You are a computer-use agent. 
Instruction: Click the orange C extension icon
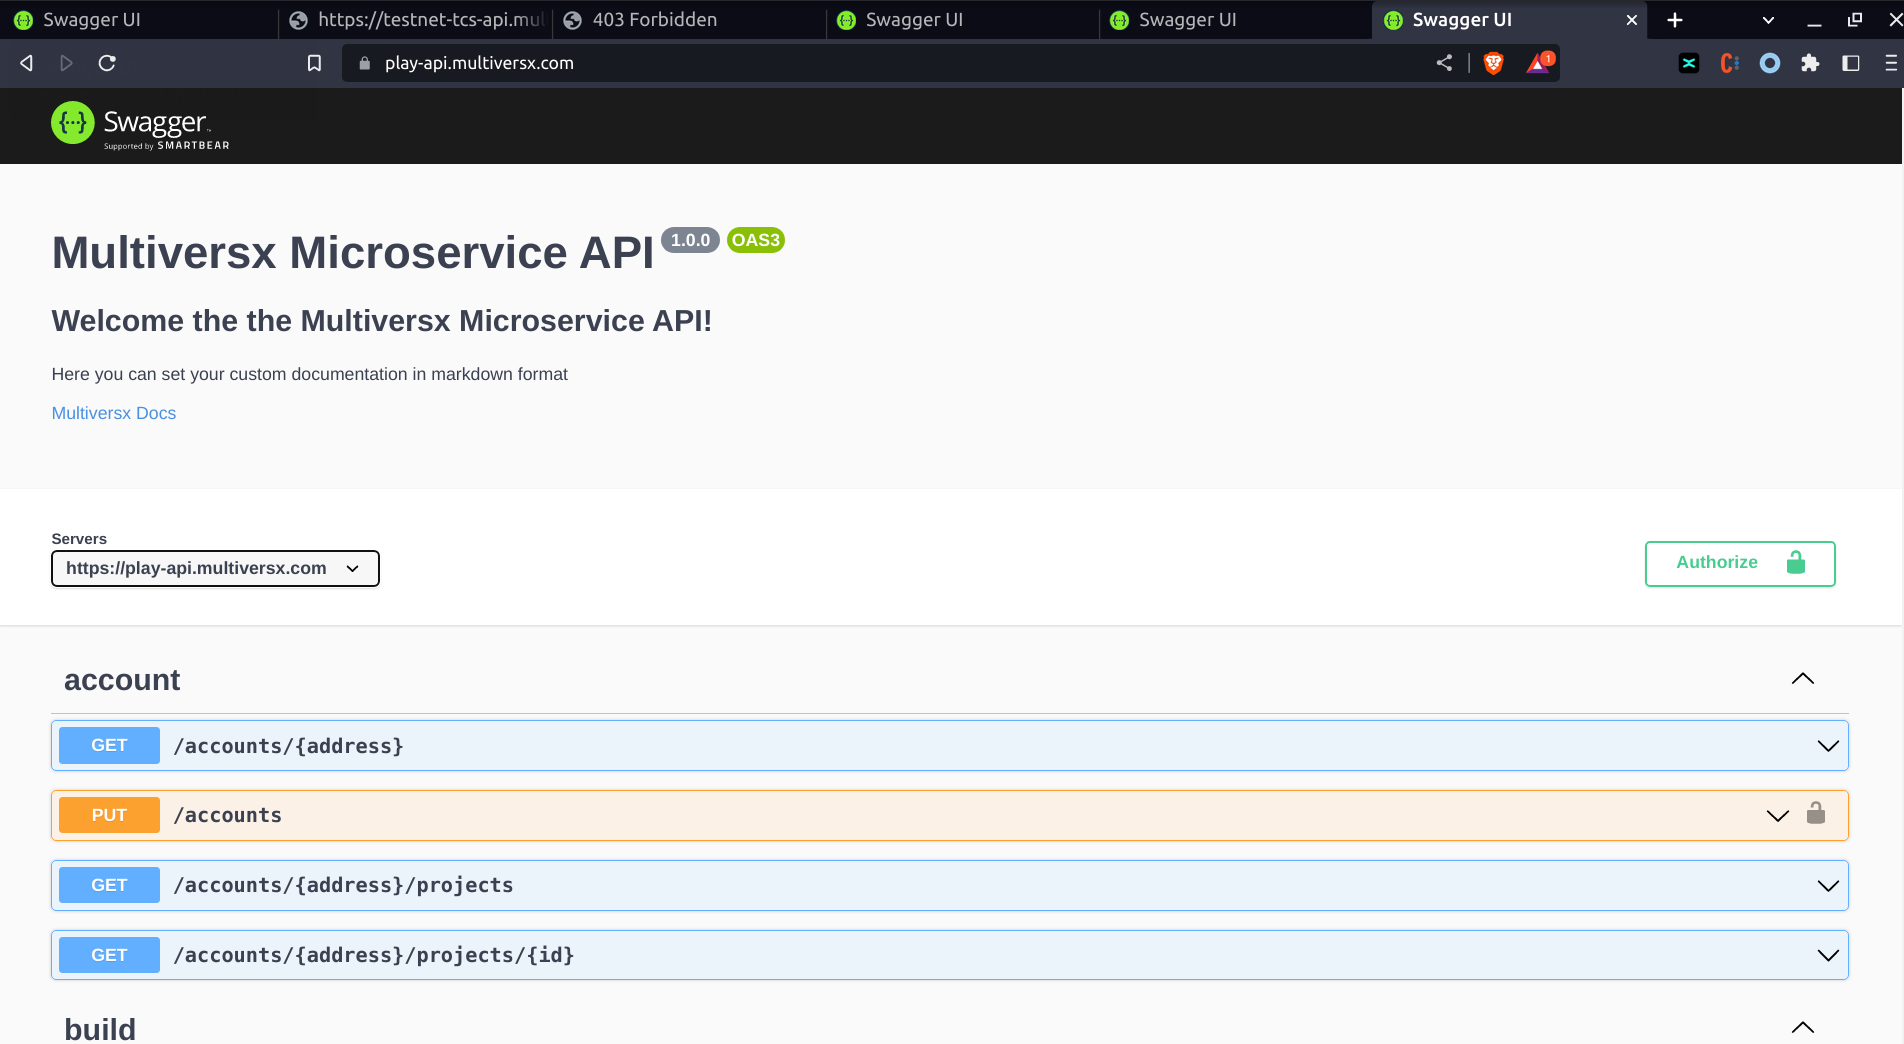[x=1729, y=63]
